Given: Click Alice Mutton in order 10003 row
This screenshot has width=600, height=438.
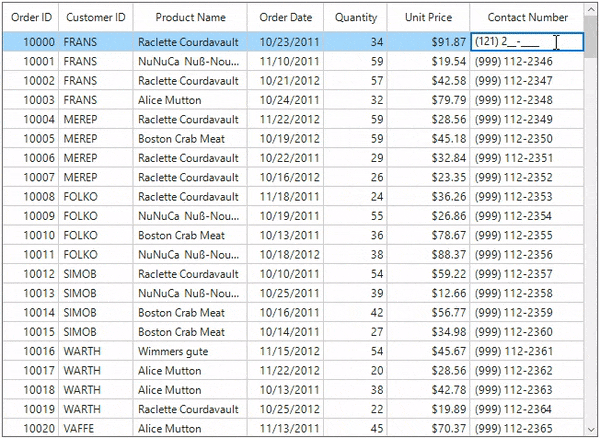Looking at the screenshot, I should (190, 100).
